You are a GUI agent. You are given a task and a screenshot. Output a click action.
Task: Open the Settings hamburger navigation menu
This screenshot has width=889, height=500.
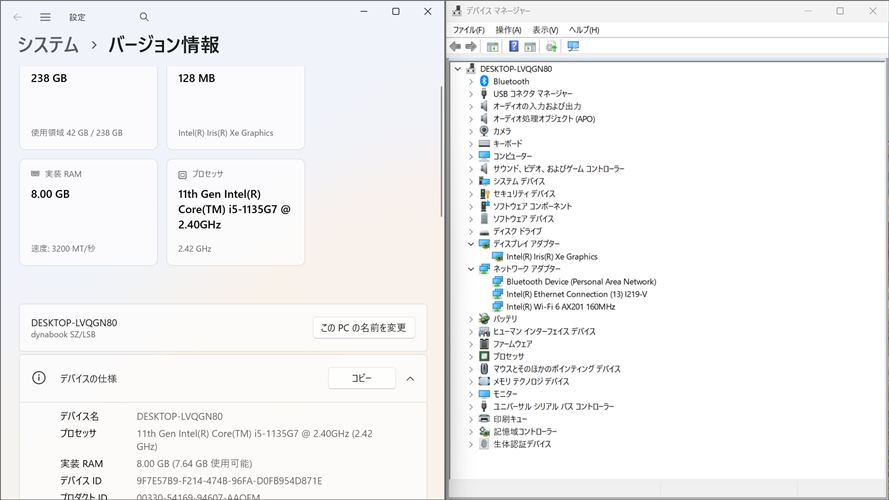(x=45, y=17)
